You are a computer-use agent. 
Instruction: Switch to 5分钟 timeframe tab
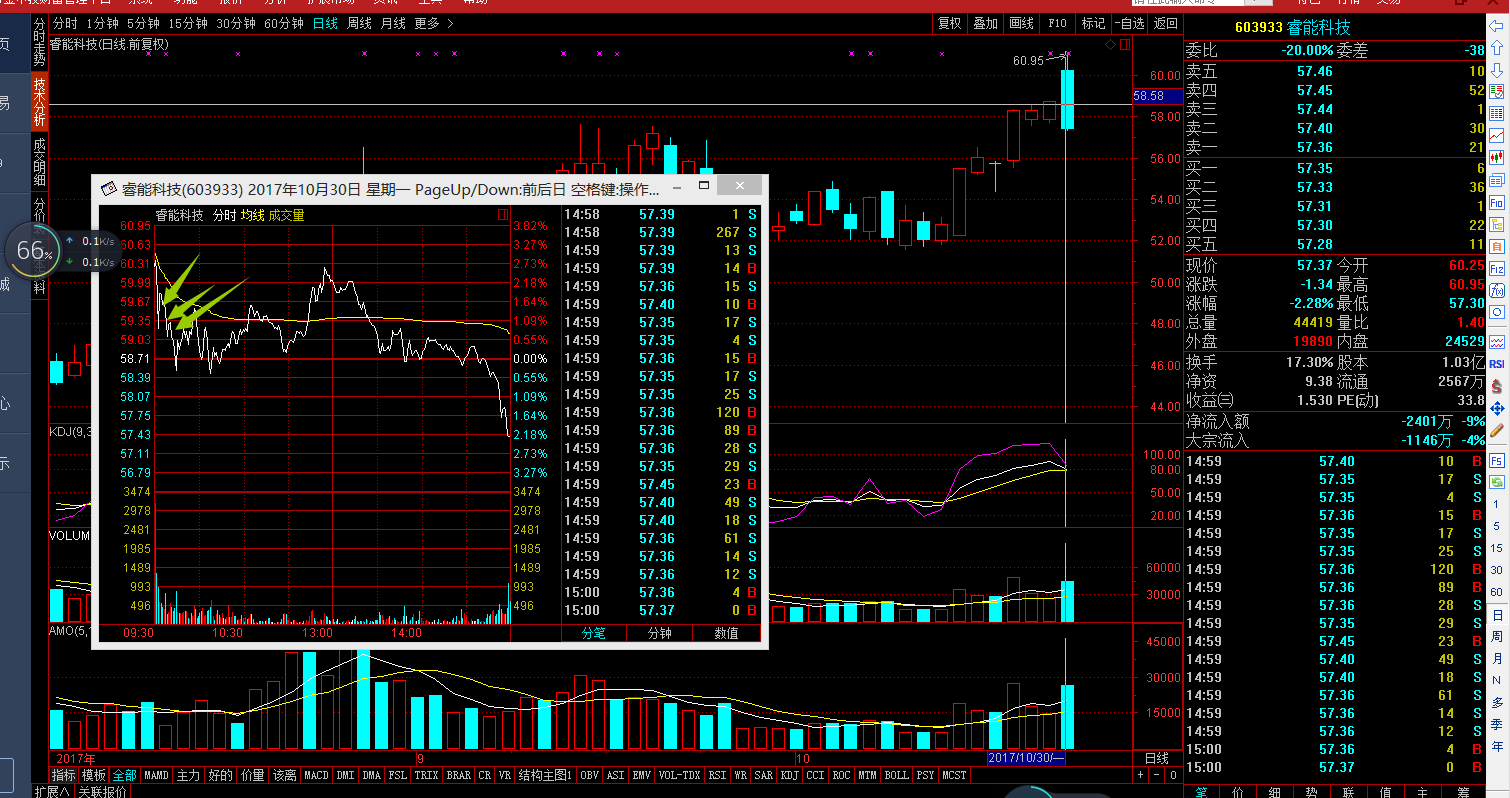143,23
